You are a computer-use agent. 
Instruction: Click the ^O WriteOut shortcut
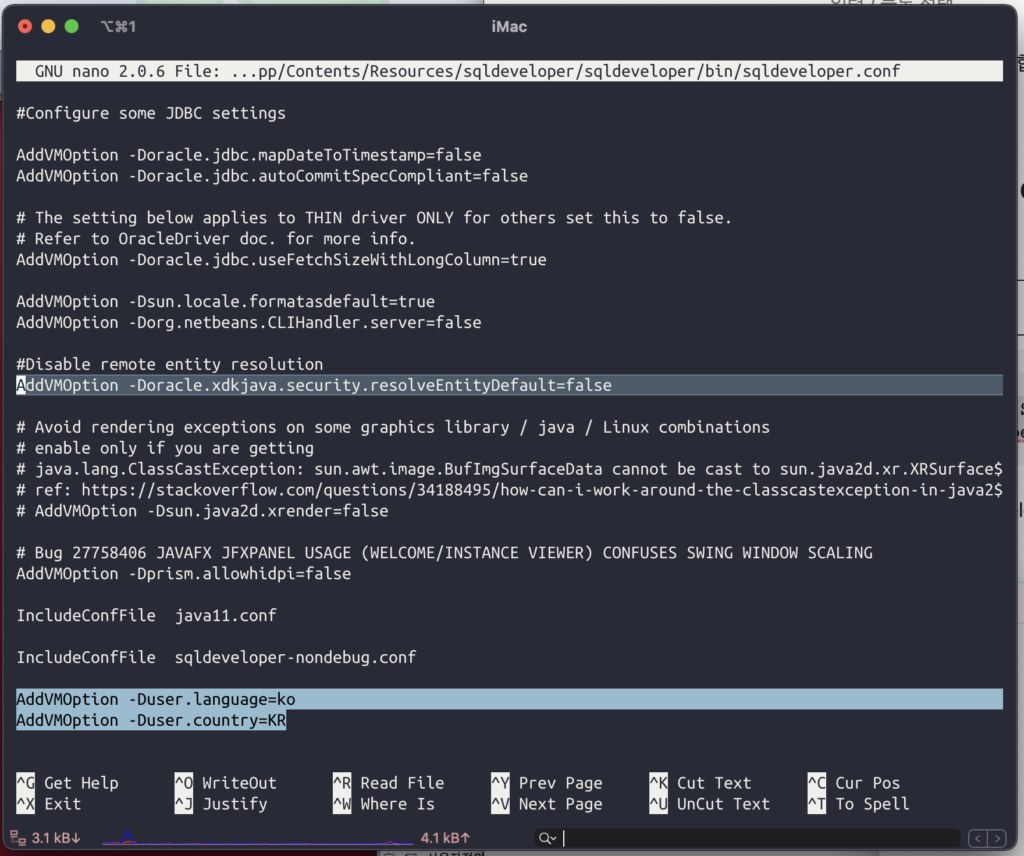click(225, 783)
